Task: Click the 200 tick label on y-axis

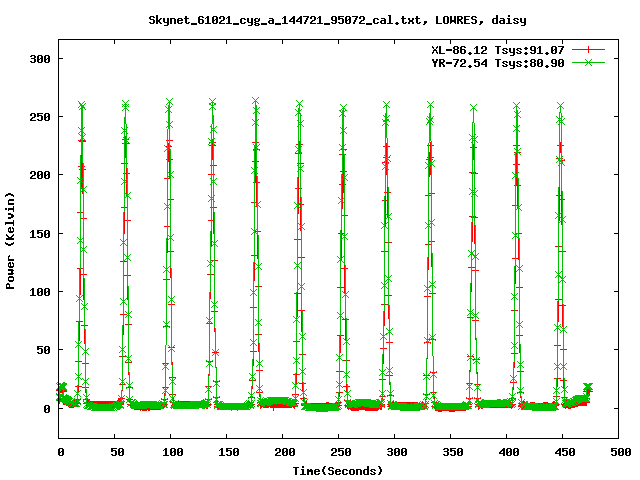Action: click(x=39, y=176)
